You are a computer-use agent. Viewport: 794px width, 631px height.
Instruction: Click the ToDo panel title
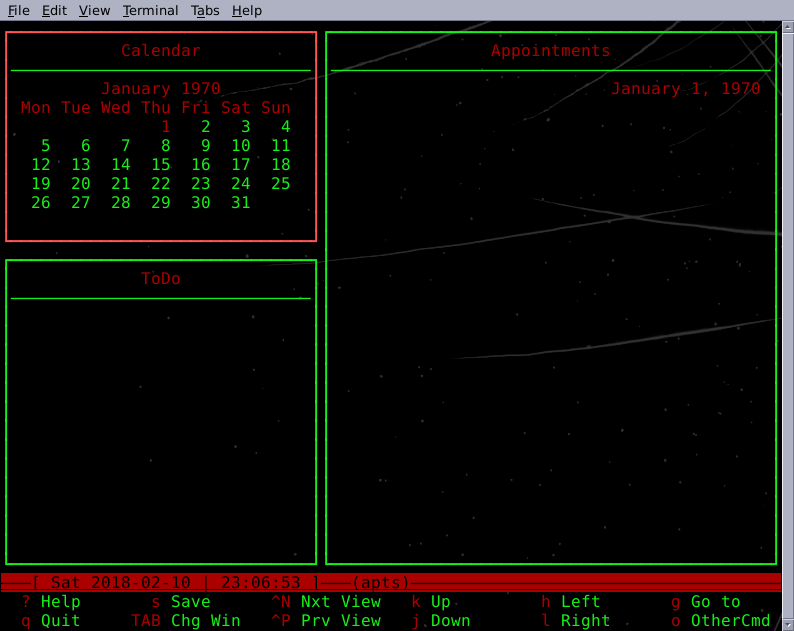tap(161, 279)
